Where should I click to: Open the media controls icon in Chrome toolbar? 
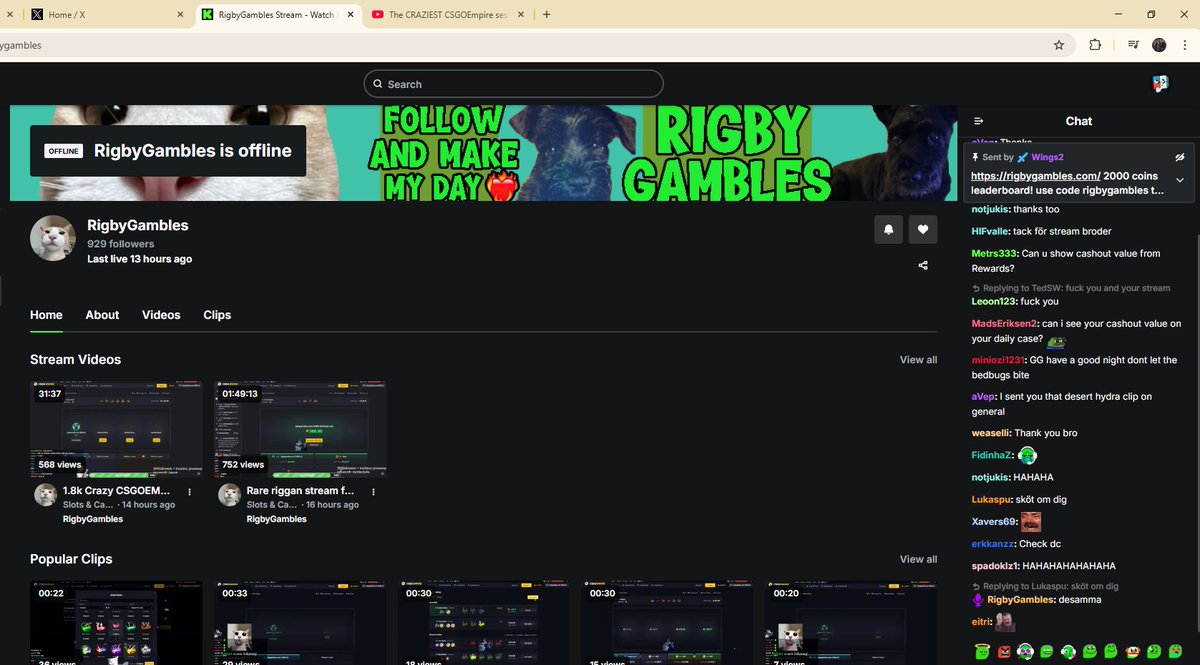click(x=1133, y=45)
